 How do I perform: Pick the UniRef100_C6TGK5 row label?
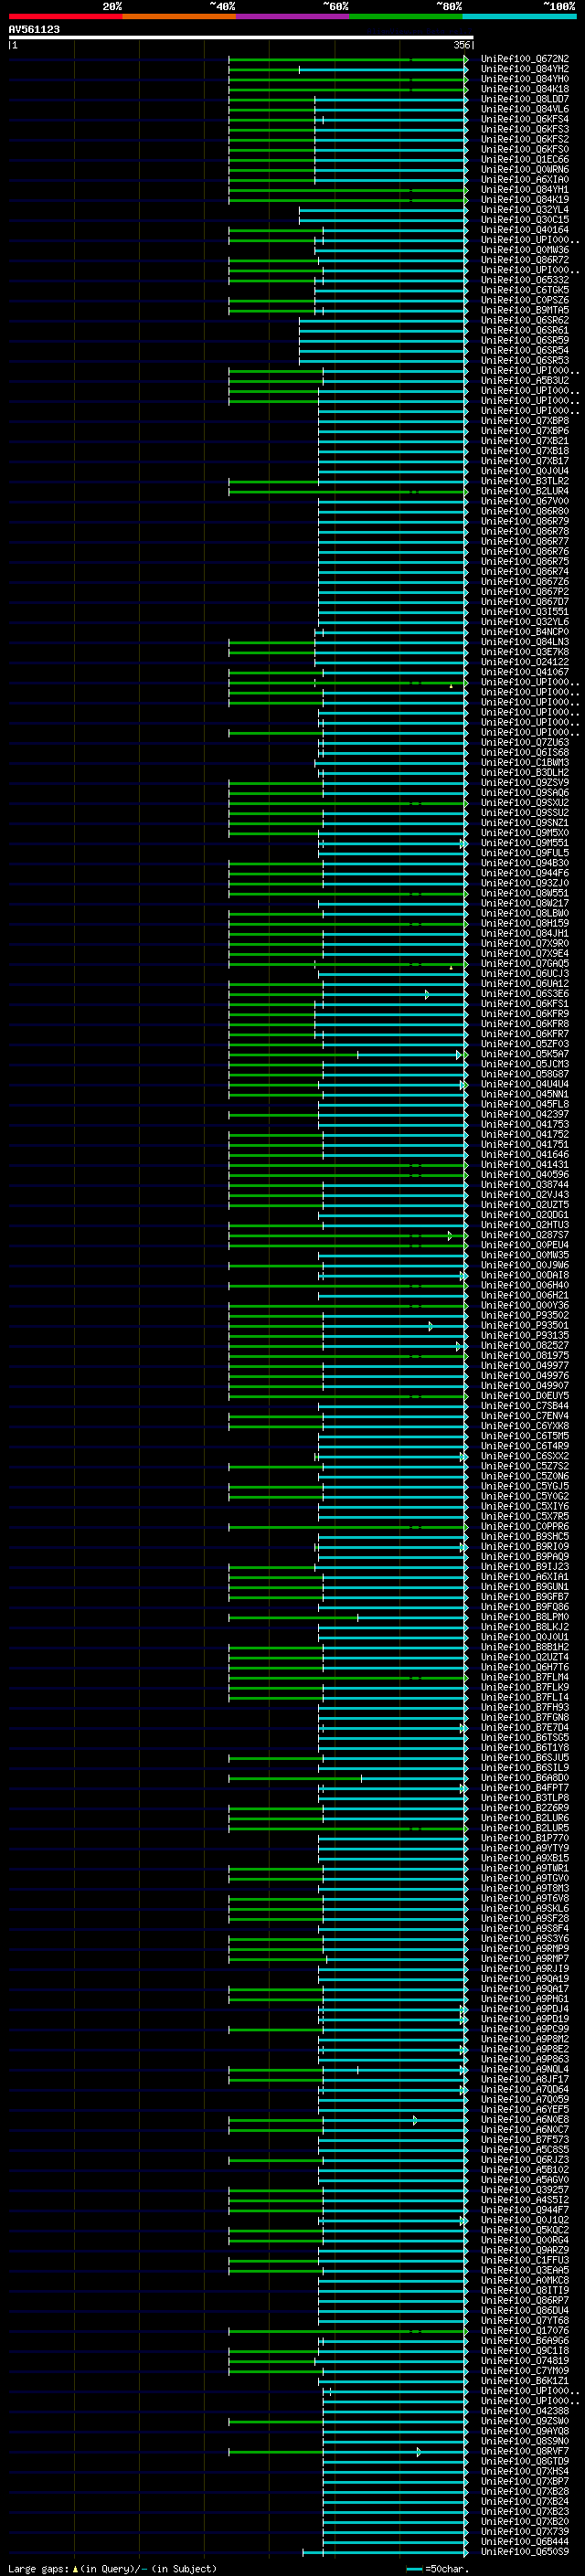(x=525, y=290)
